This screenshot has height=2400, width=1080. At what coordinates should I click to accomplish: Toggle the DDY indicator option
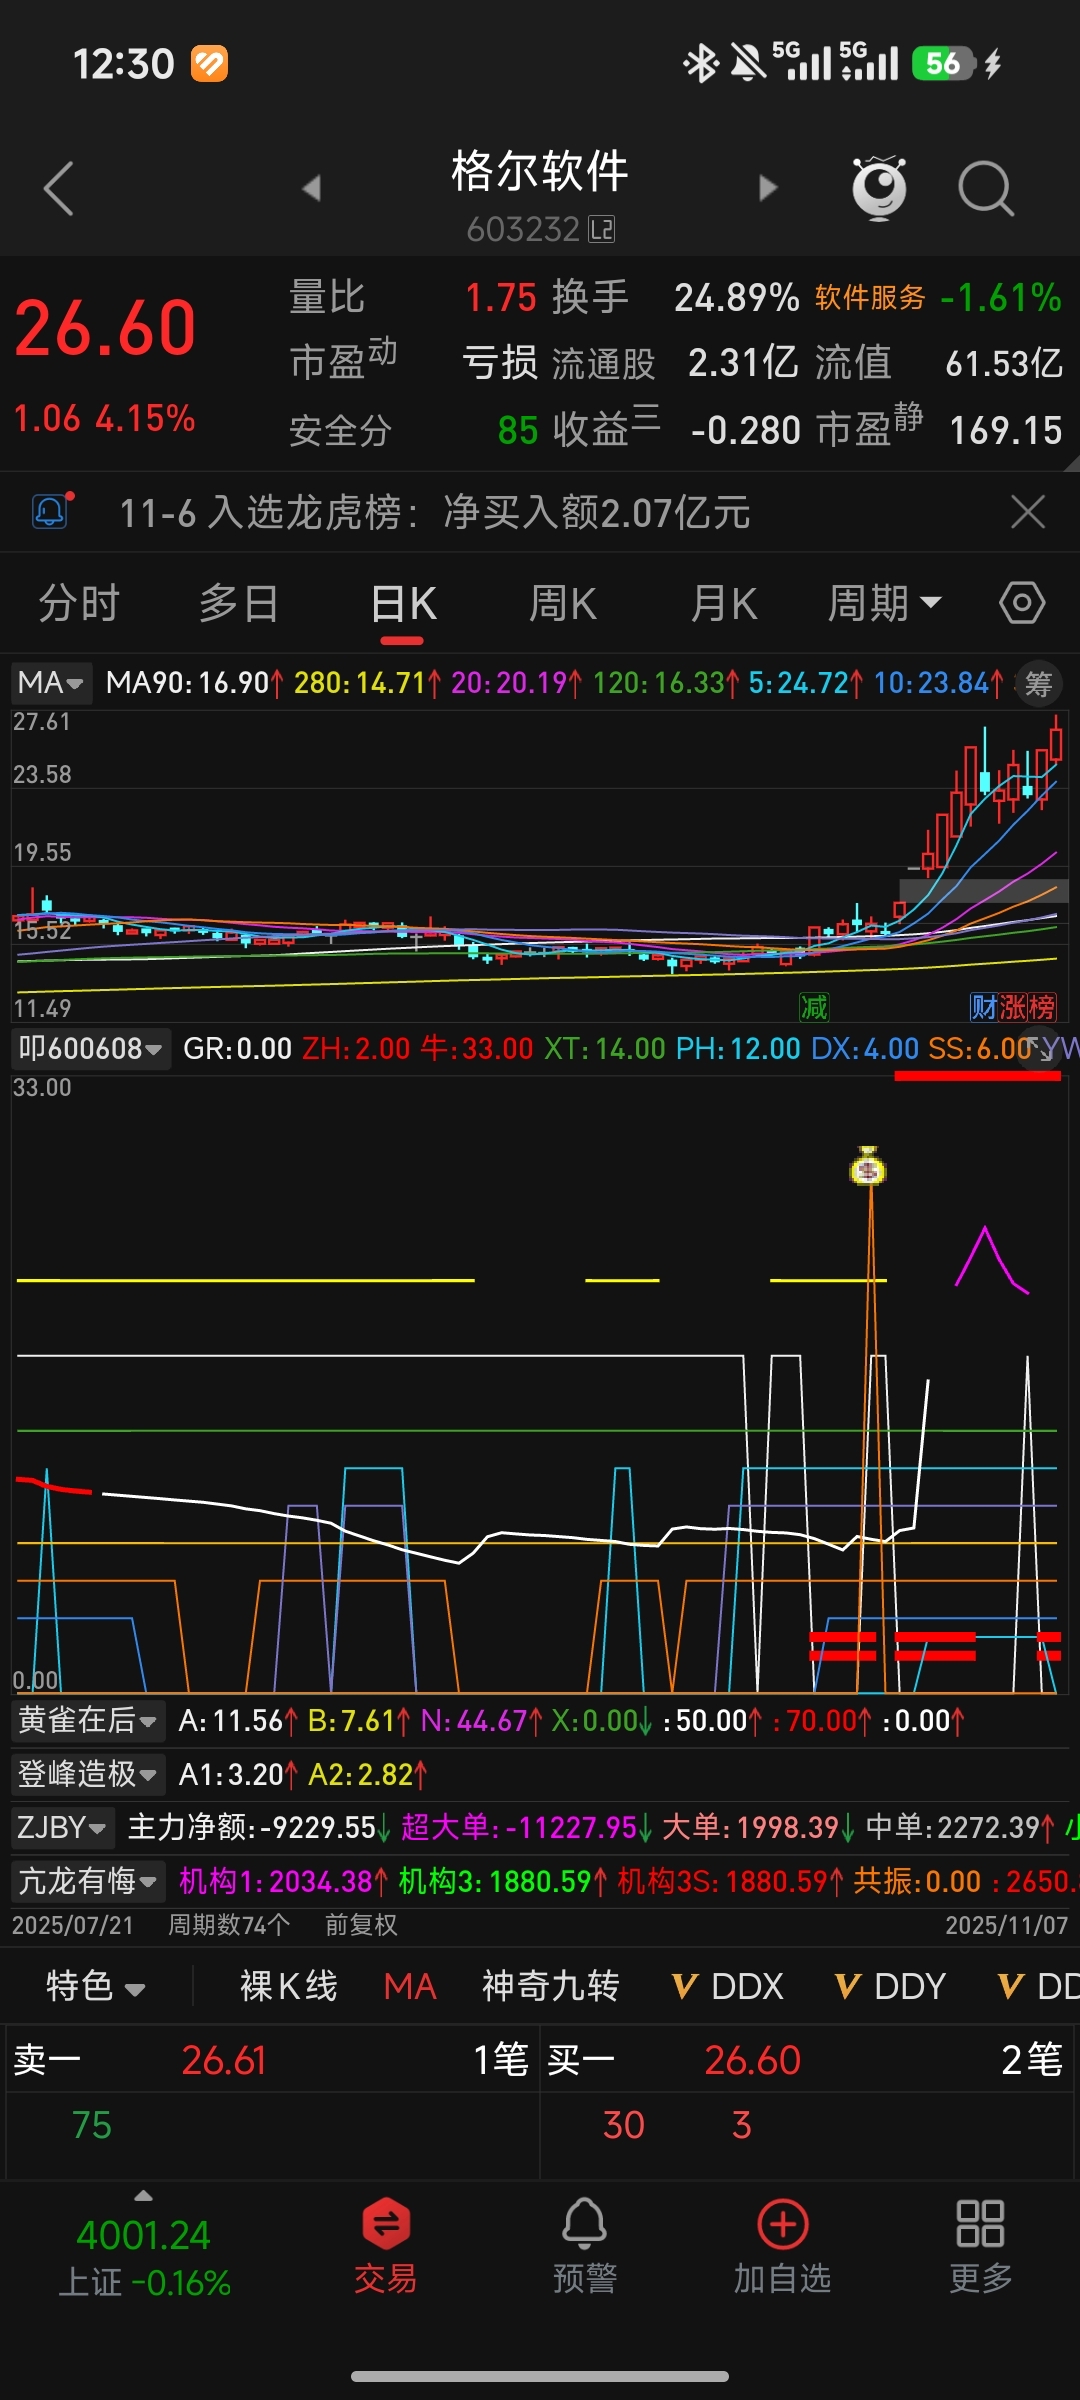(910, 1986)
